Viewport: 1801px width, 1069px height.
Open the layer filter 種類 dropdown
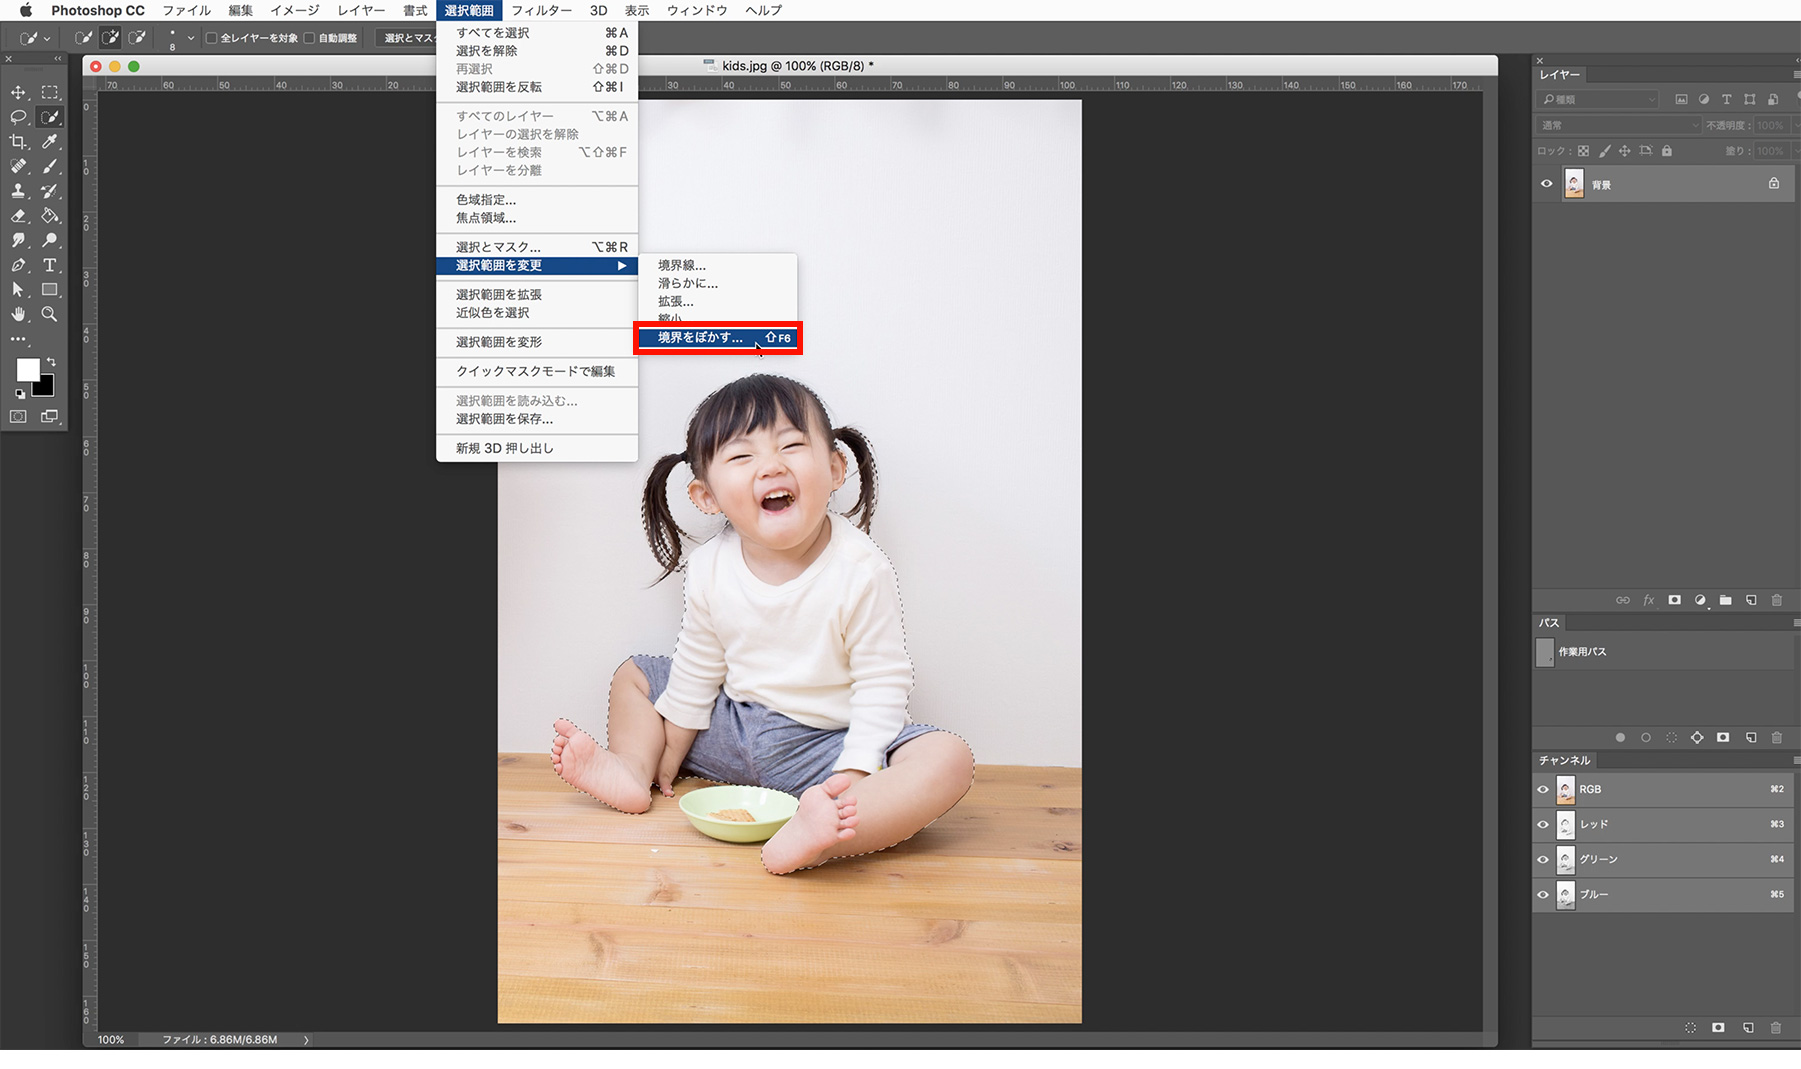[1598, 99]
